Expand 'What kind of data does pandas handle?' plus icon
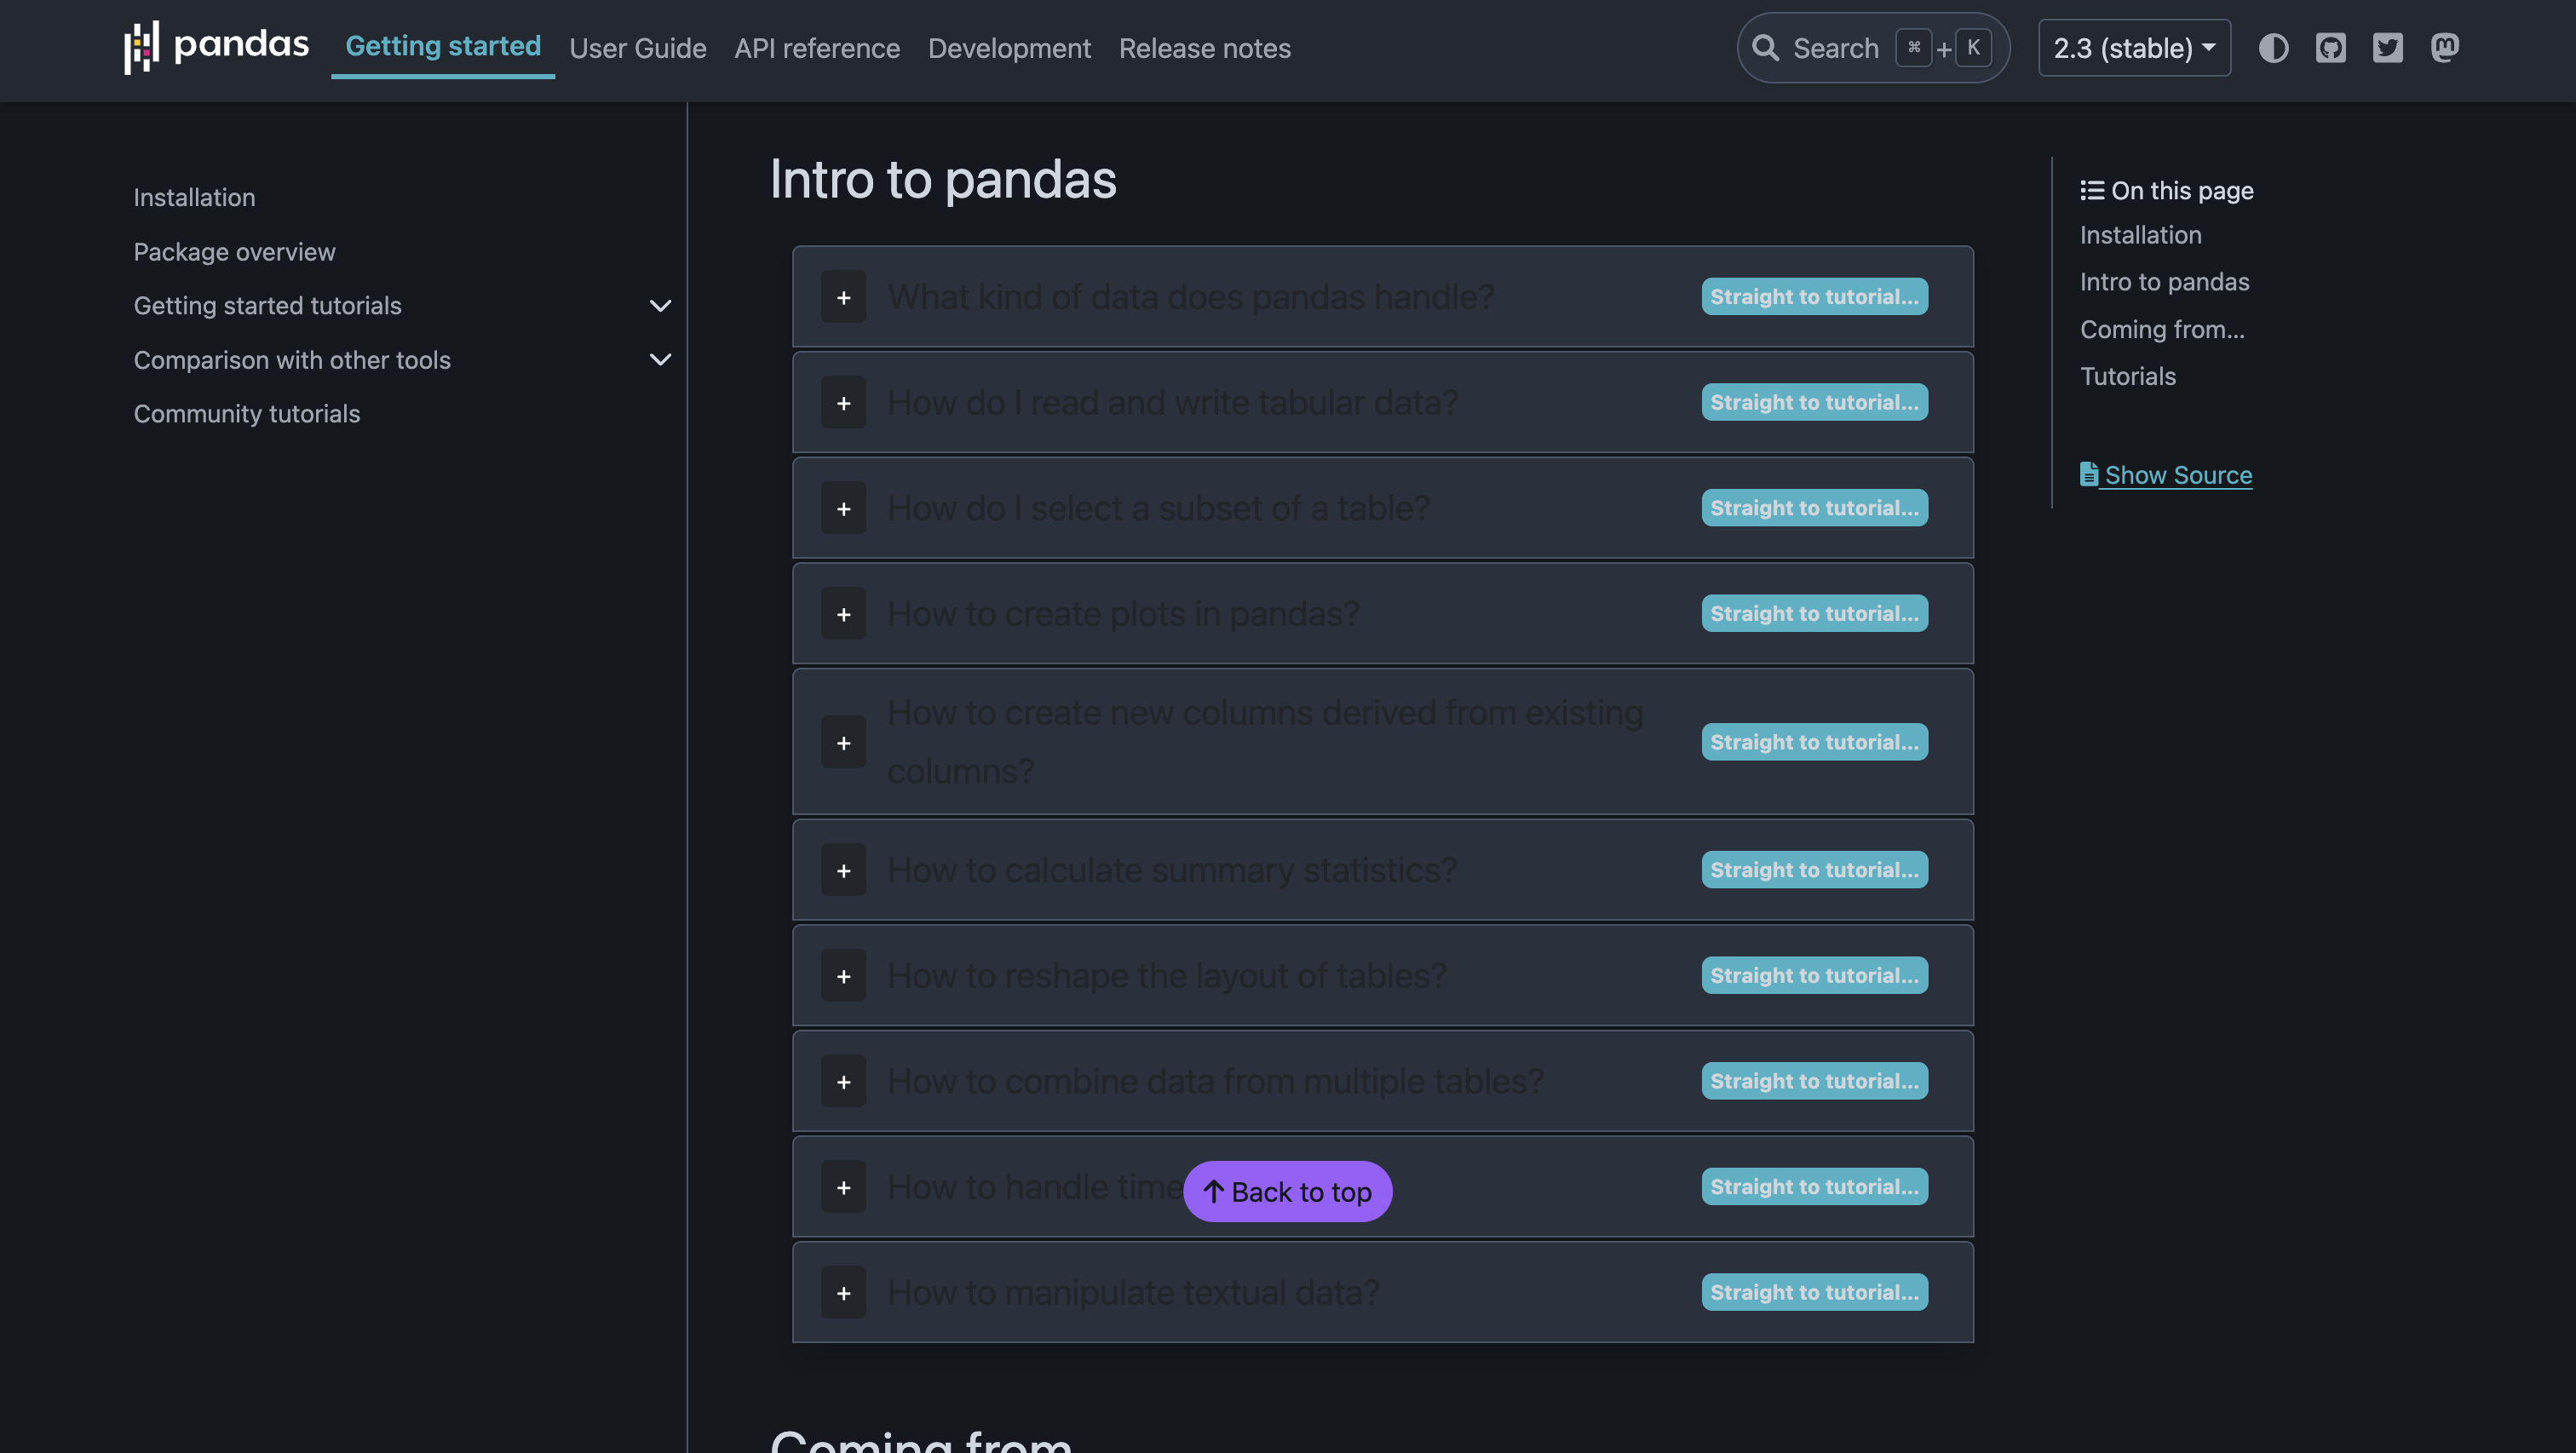The width and height of the screenshot is (2576, 1453). pos(843,297)
